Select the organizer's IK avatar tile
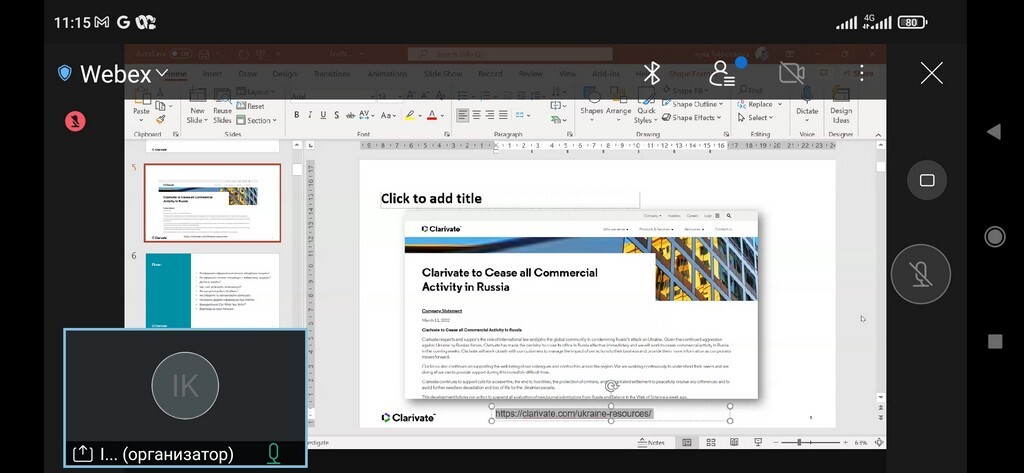 185,386
